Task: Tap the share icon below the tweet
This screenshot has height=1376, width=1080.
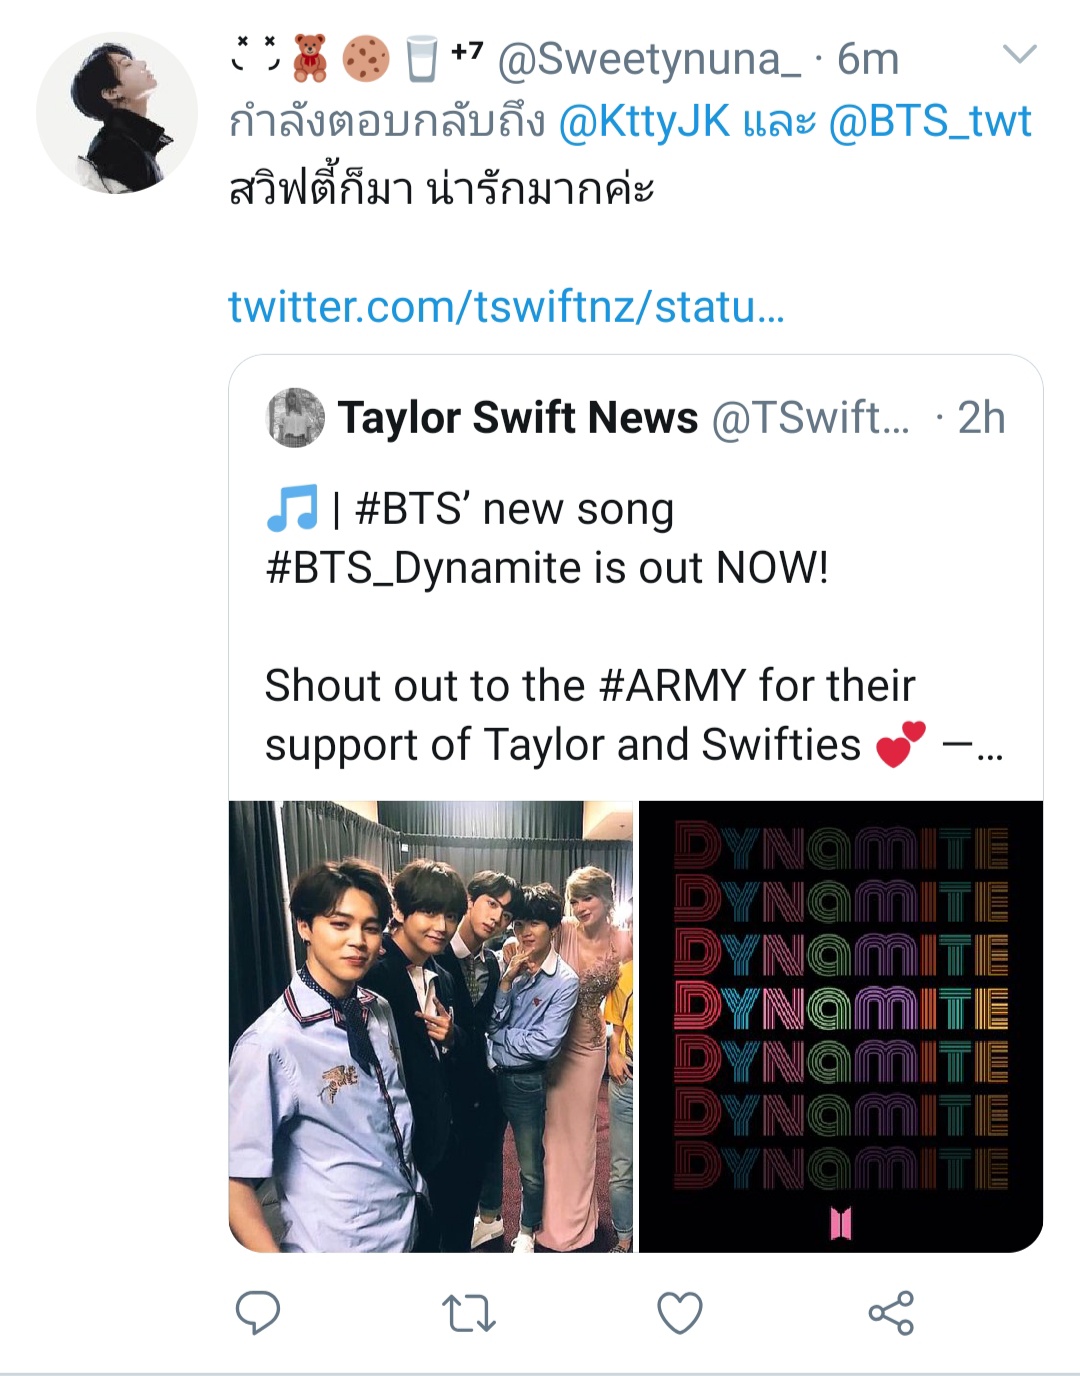Action: 890,1313
